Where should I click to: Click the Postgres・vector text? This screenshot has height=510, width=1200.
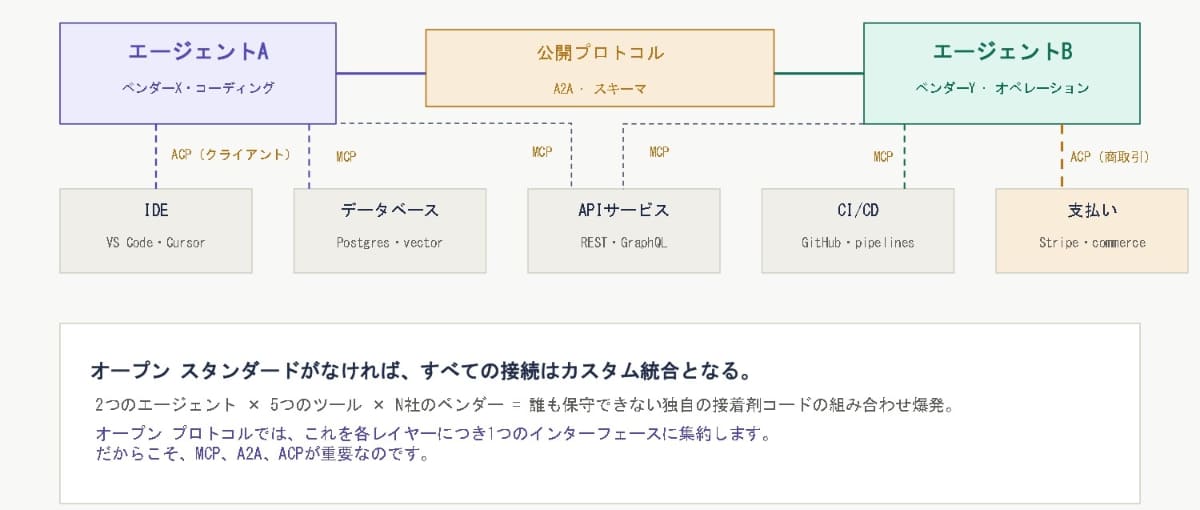[390, 243]
